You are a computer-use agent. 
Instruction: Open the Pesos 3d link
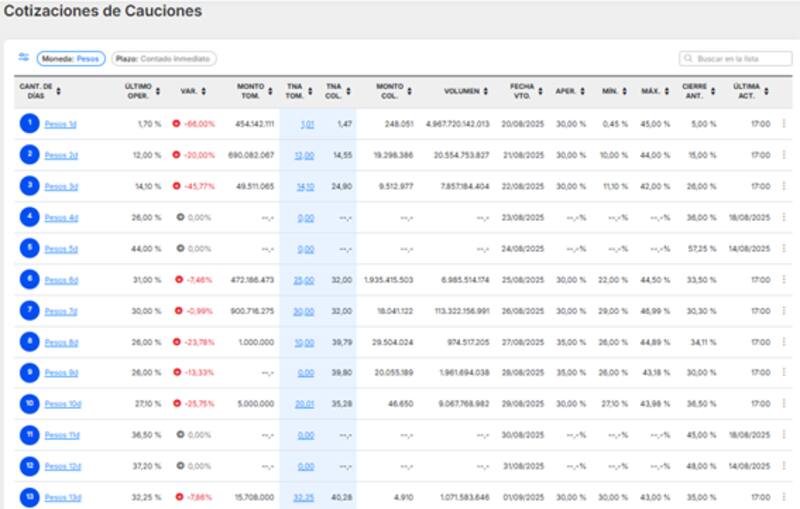[61, 186]
